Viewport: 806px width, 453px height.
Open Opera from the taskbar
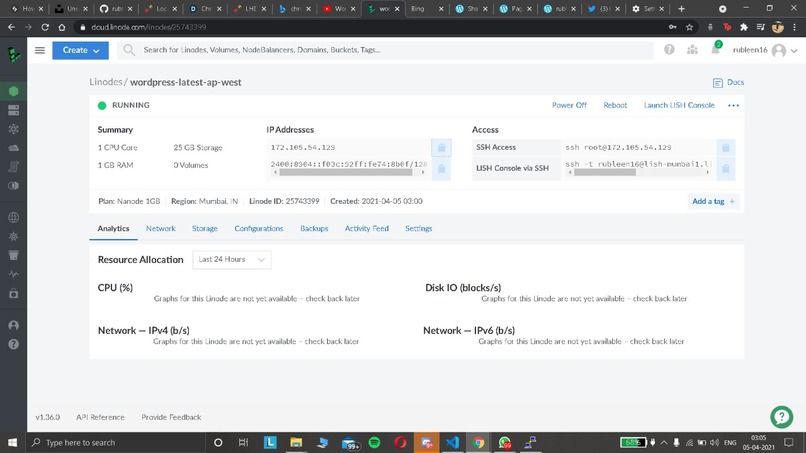tap(400, 442)
